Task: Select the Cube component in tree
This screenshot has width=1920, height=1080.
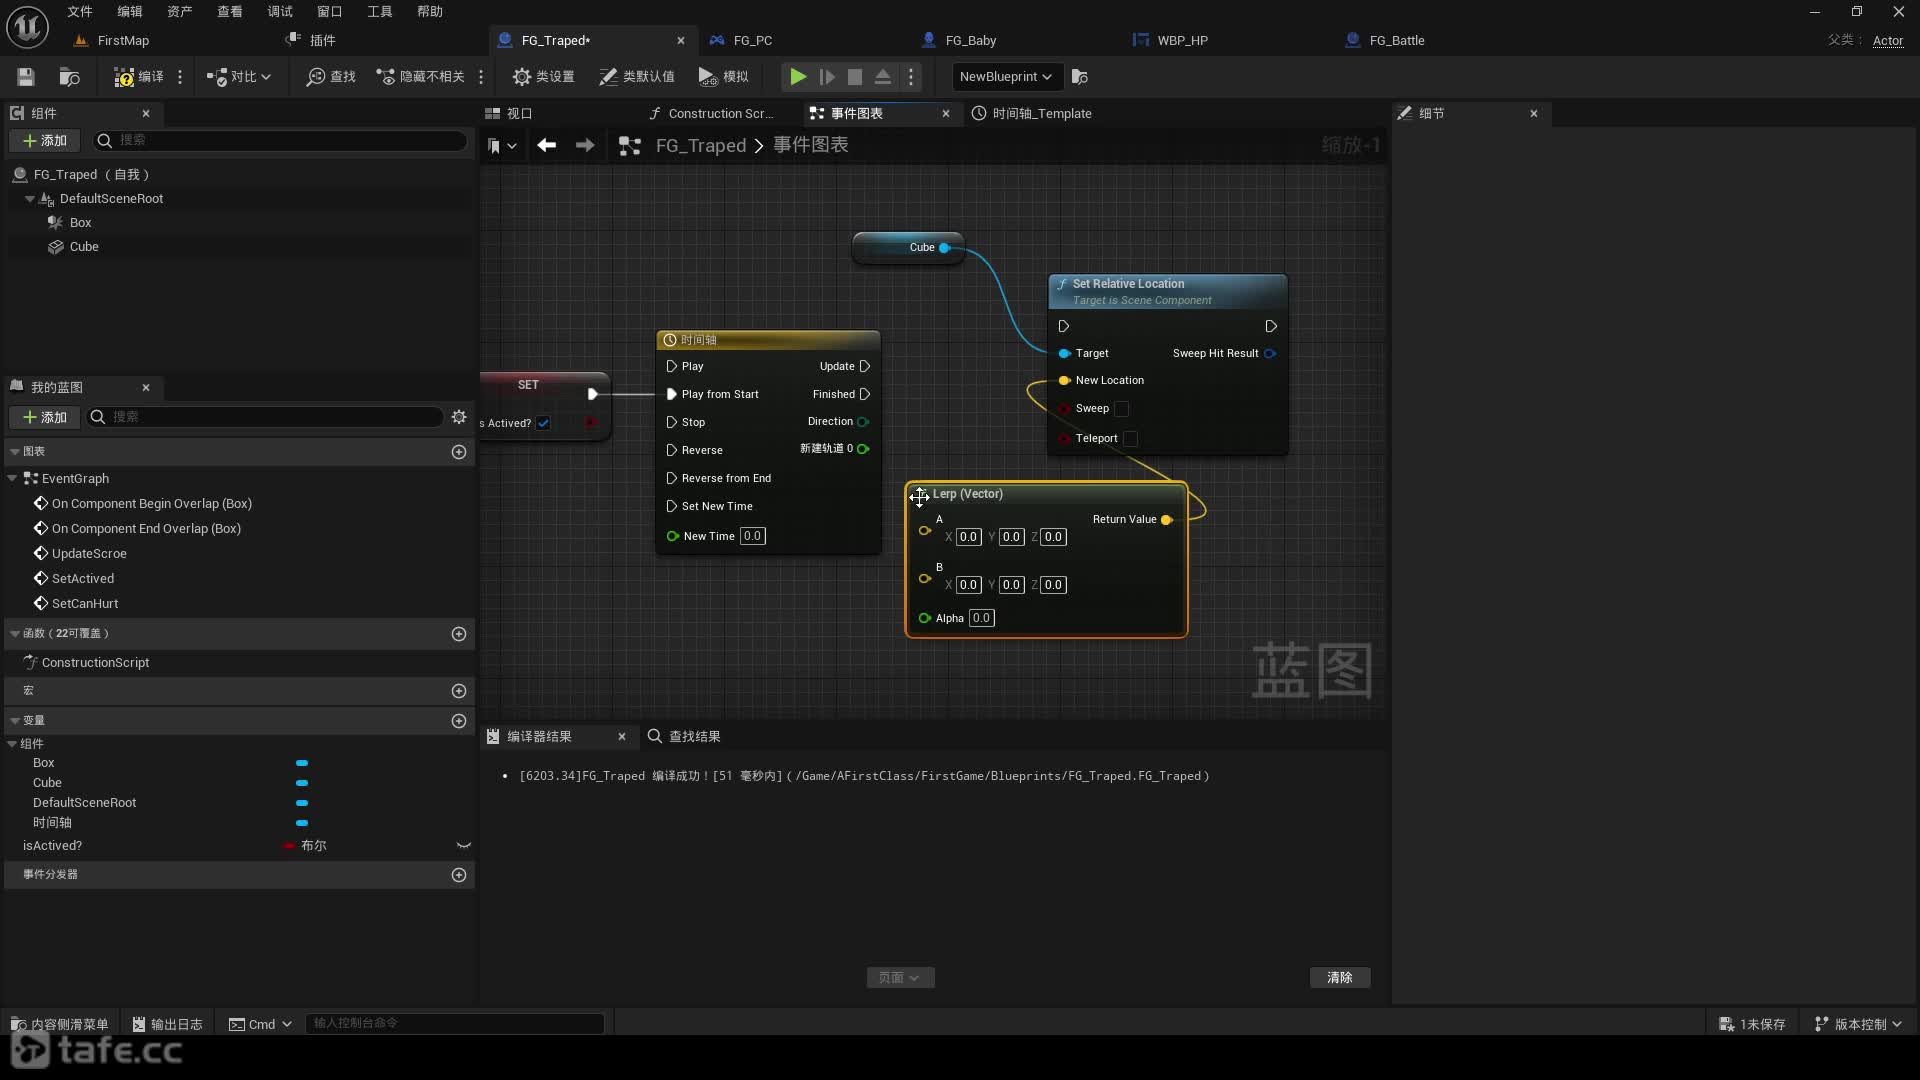Action: coord(84,247)
